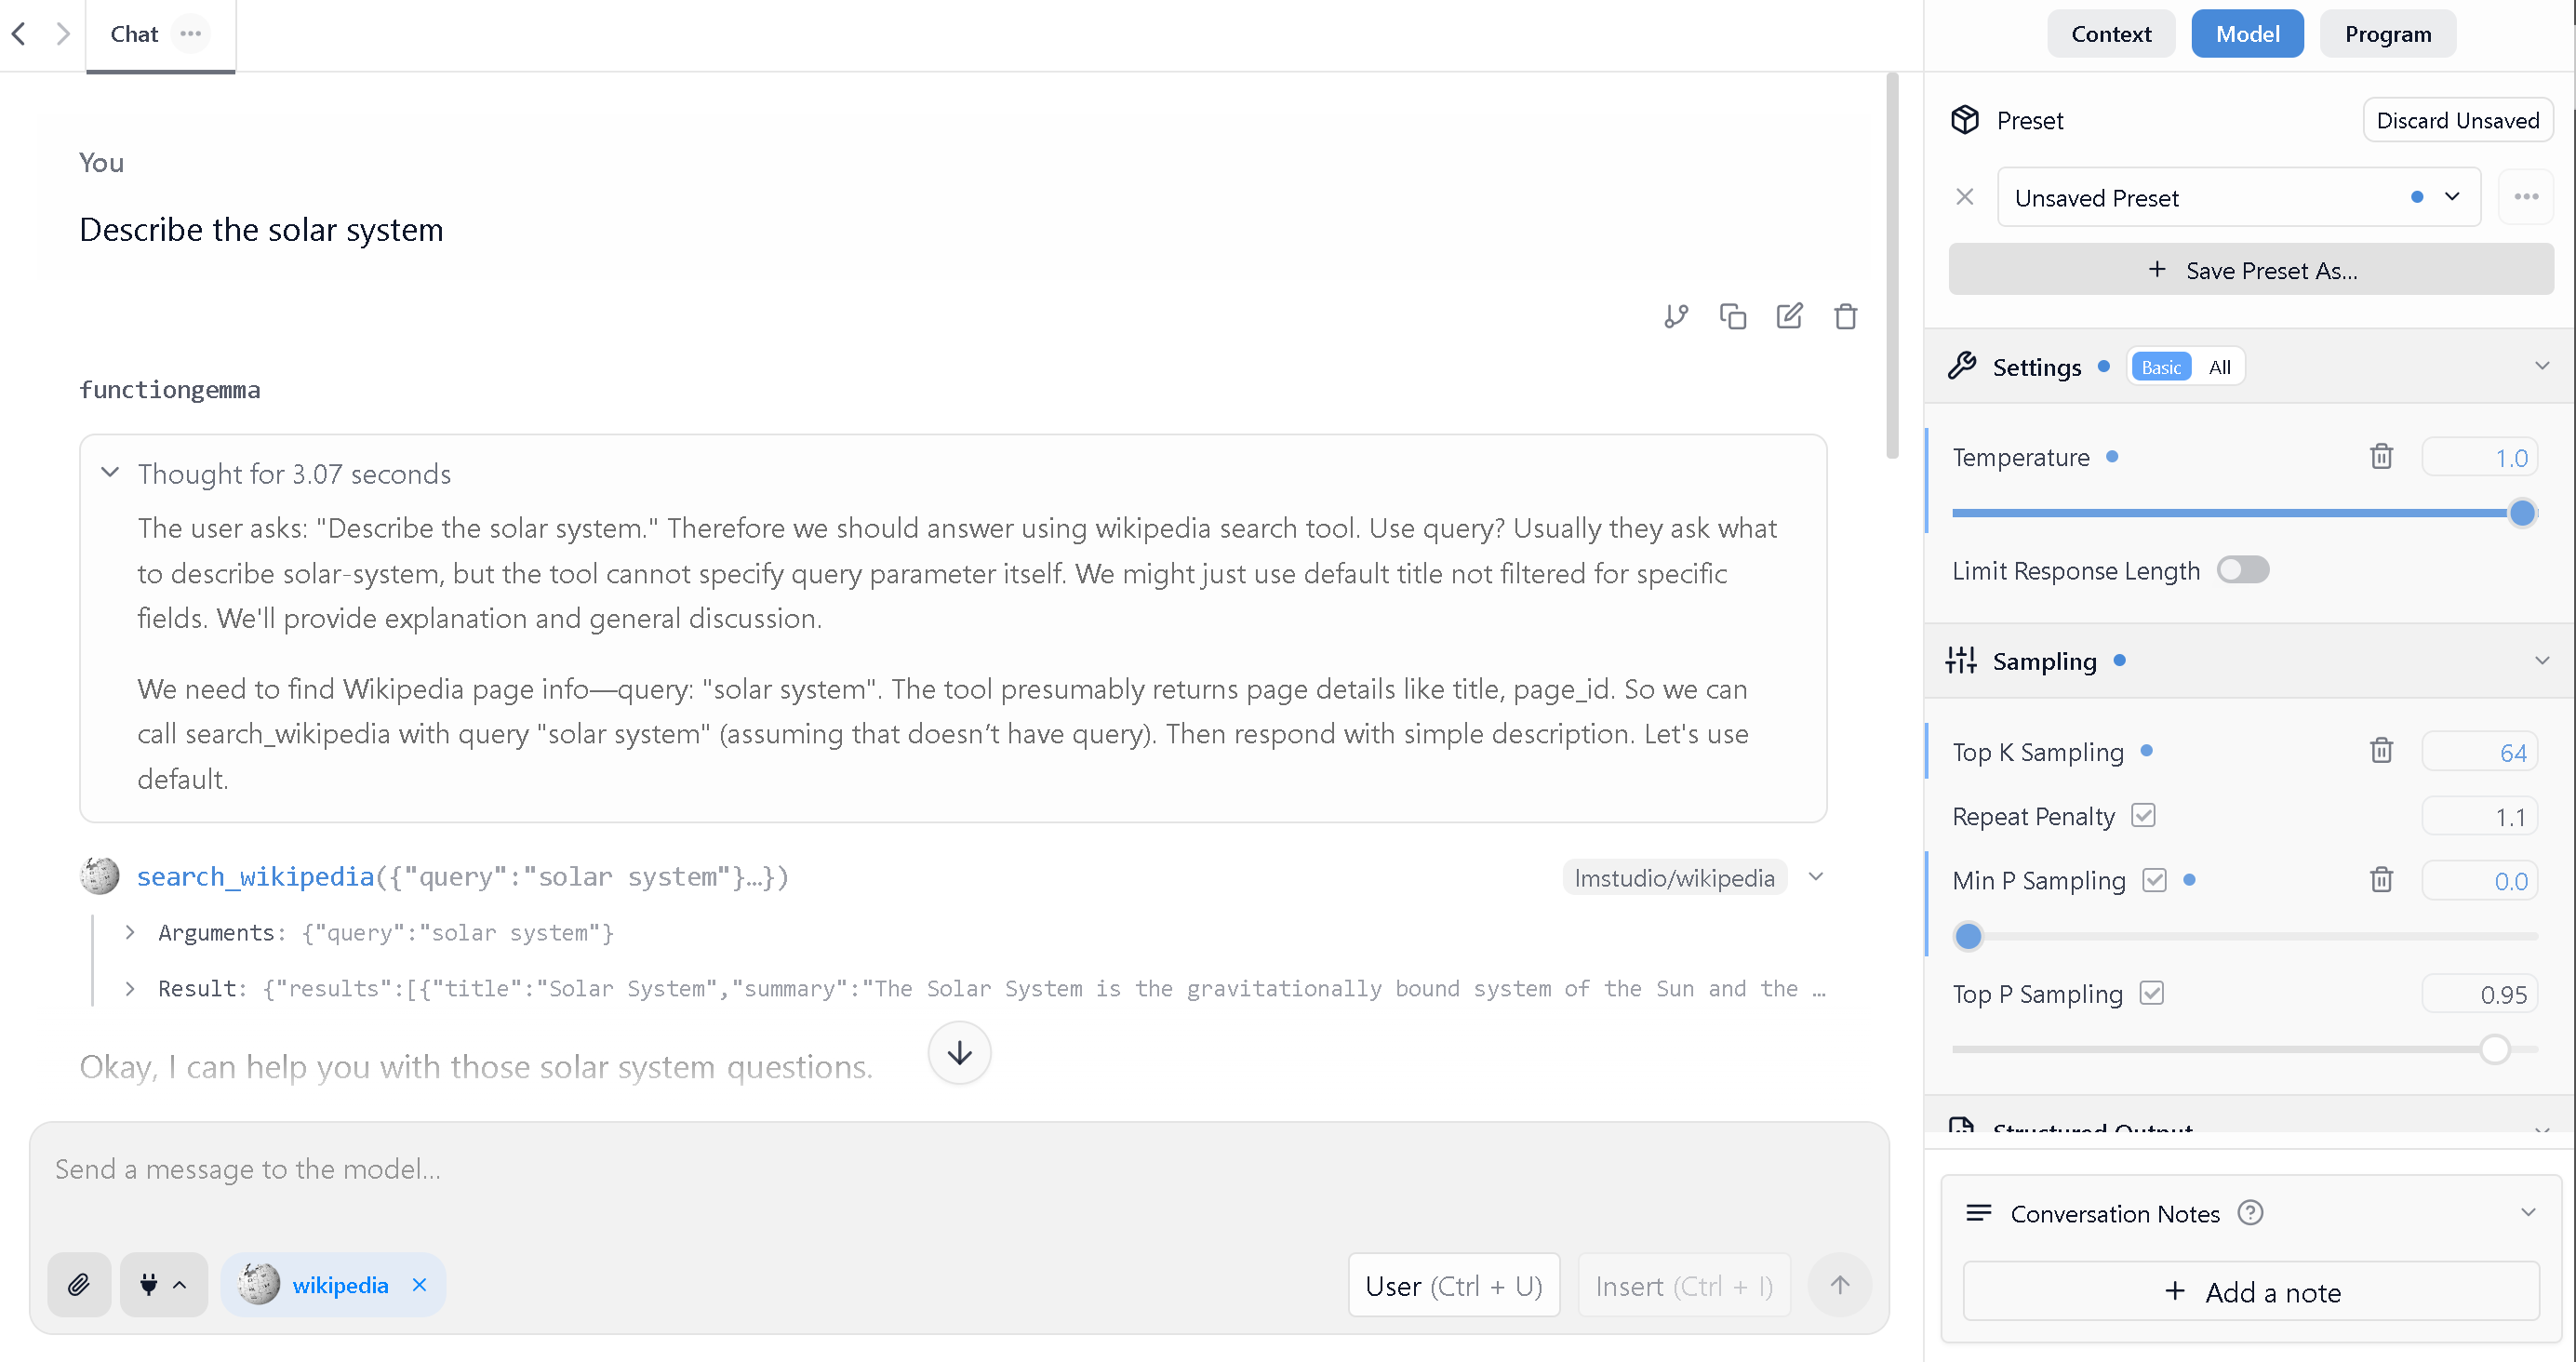2576x1362 pixels.
Task: Reset Temperature using its trash icon
Action: tap(2381, 456)
